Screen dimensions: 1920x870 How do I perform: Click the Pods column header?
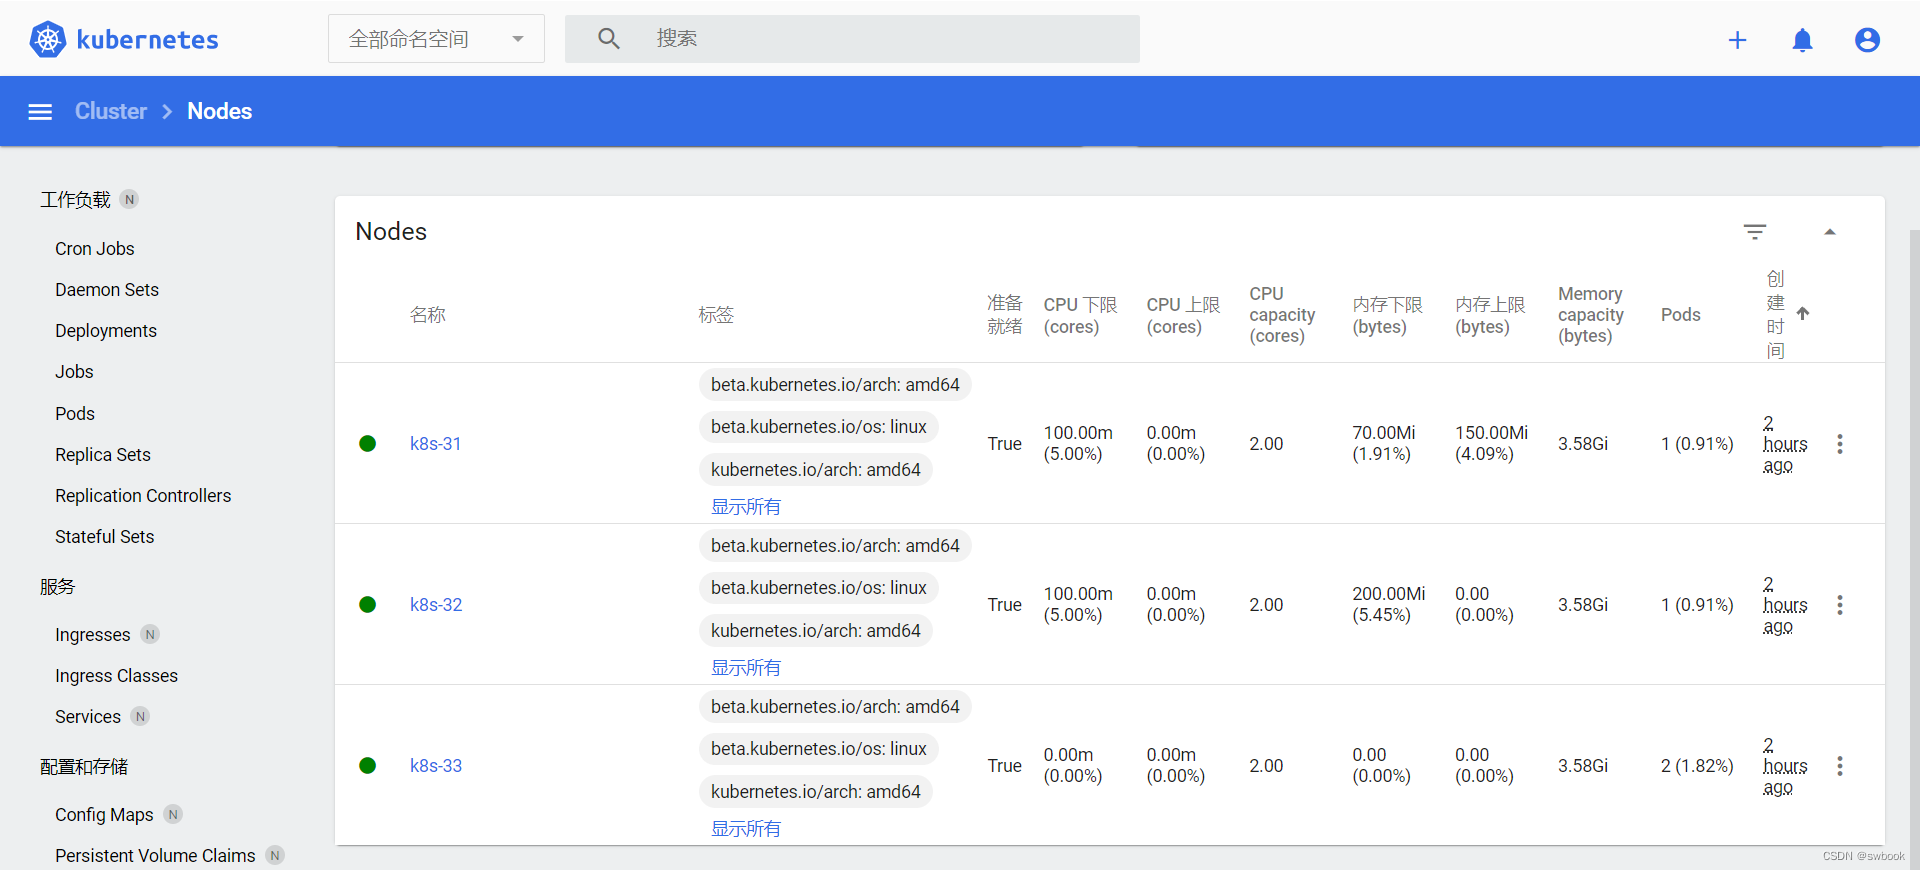1681,315
